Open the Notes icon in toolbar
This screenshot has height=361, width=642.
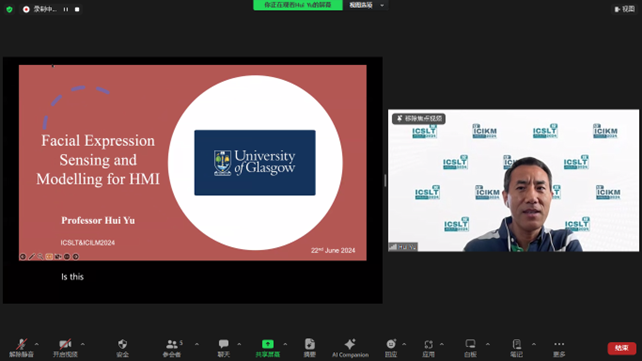click(516, 348)
